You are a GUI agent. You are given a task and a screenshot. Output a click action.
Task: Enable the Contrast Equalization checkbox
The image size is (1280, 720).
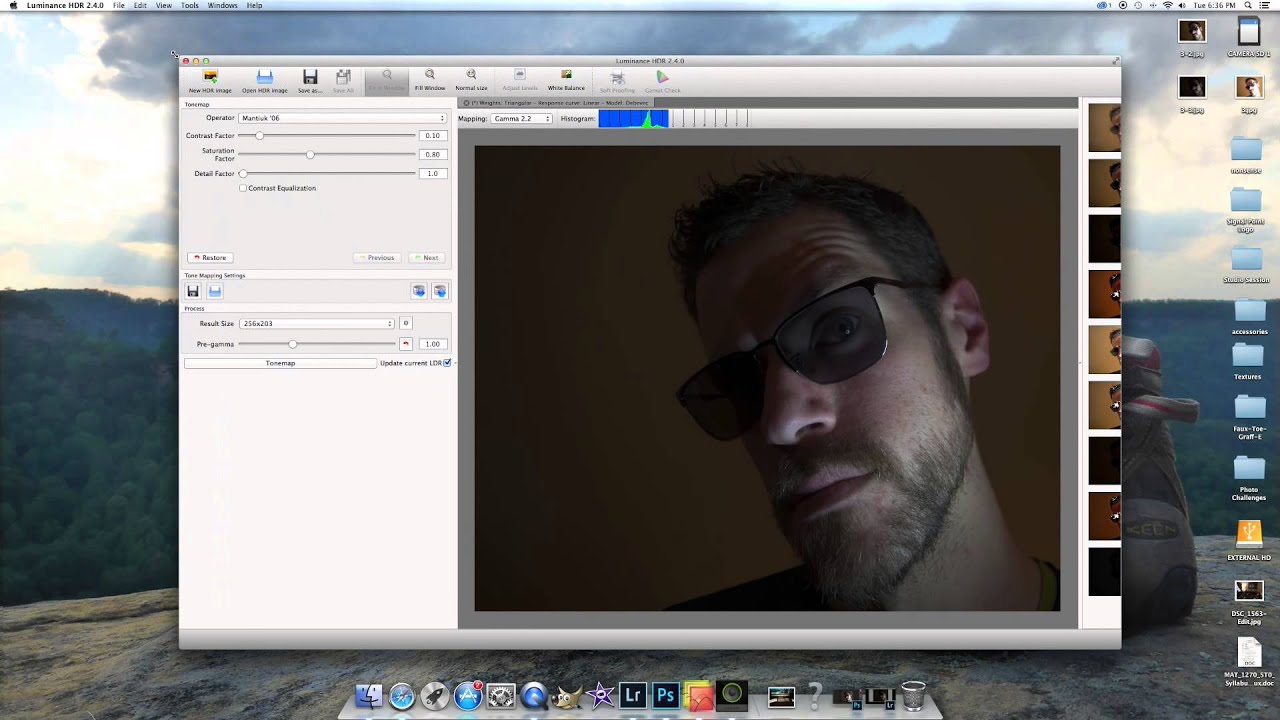[x=243, y=188]
